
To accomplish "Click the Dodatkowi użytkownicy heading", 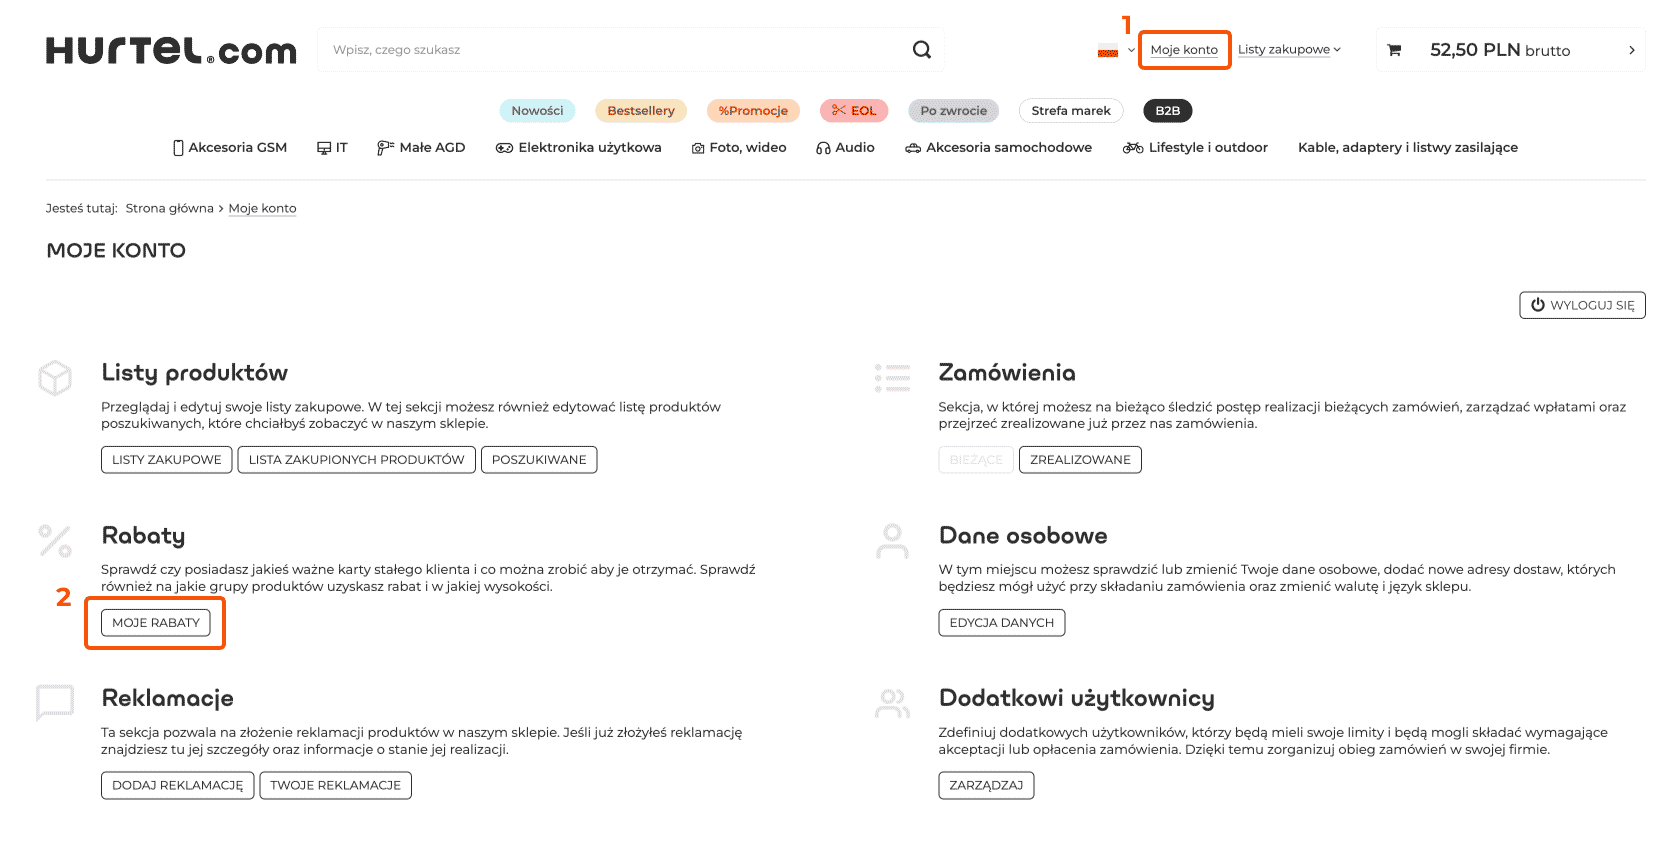I will coord(1077,698).
